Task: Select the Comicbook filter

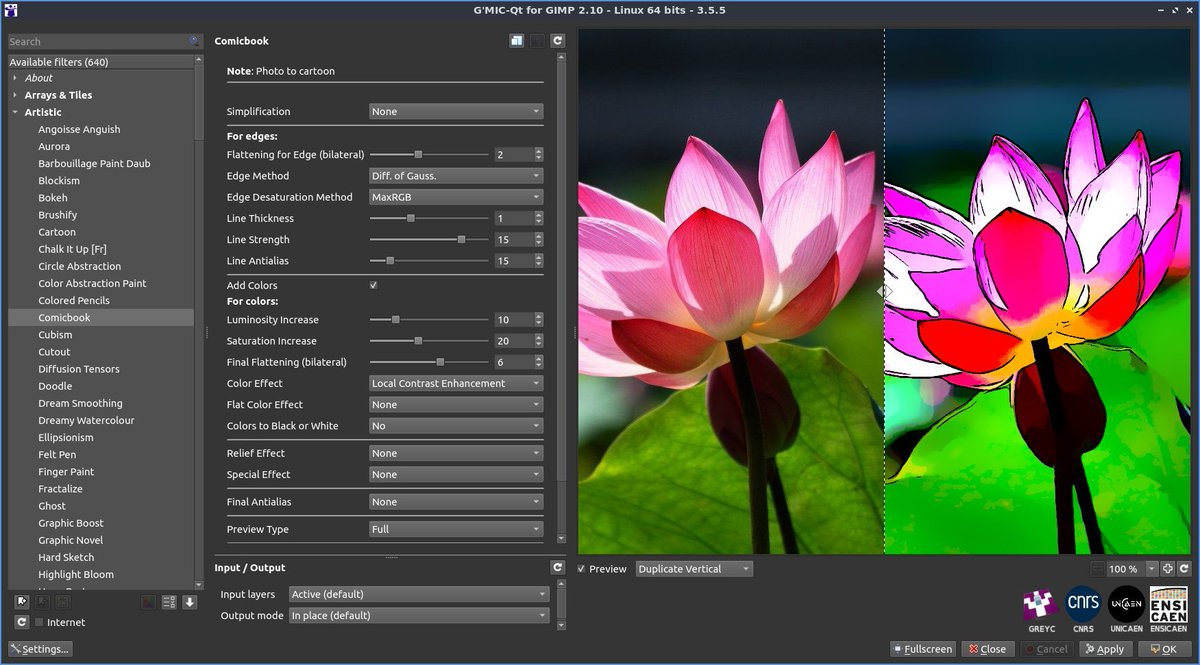Action: (64, 317)
